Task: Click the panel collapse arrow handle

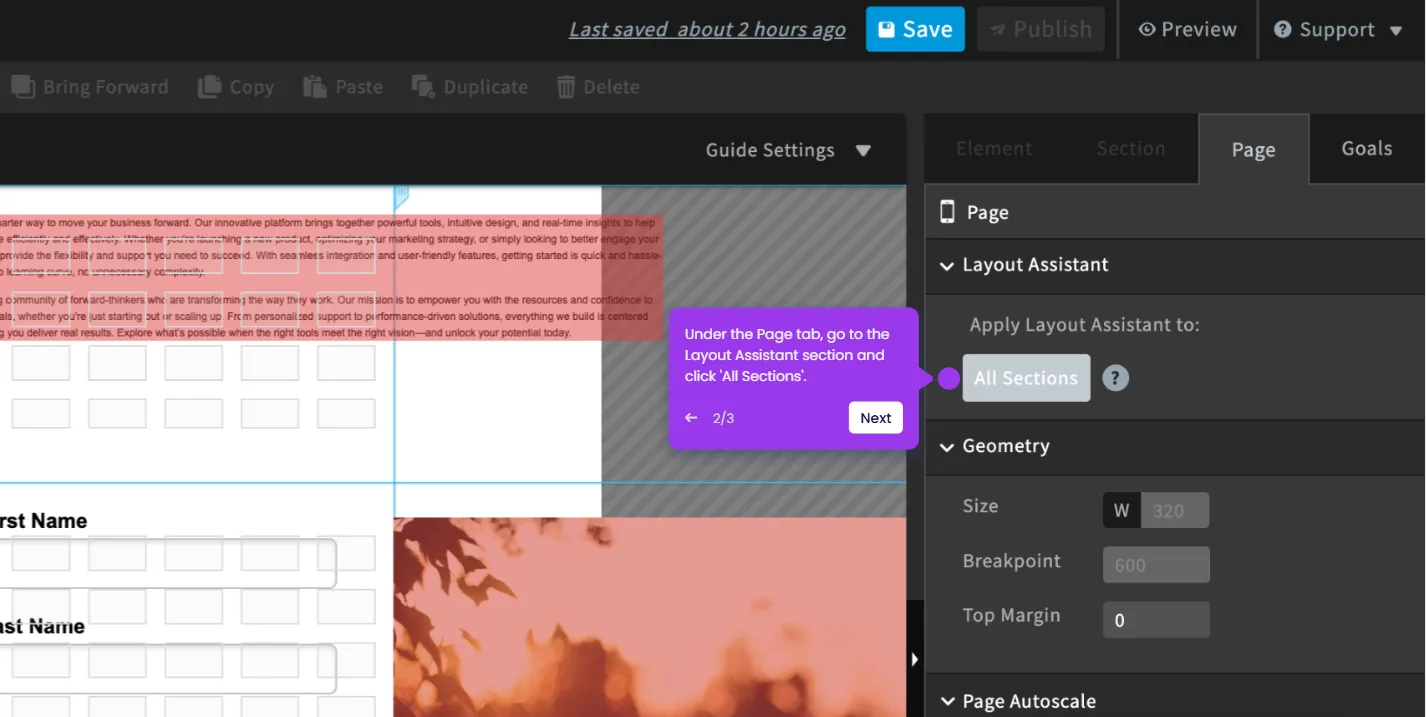Action: (914, 659)
